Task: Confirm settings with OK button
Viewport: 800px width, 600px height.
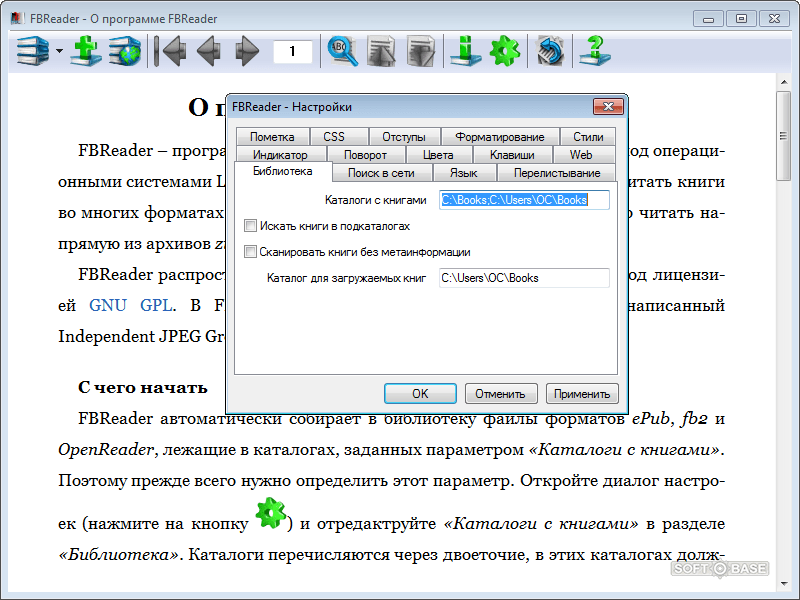Action: tap(420, 394)
